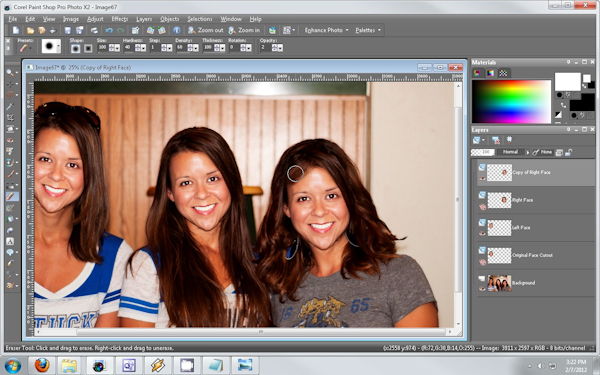The image size is (600, 375).
Task: Click the Print icon in toolbar
Action: click(x=94, y=30)
